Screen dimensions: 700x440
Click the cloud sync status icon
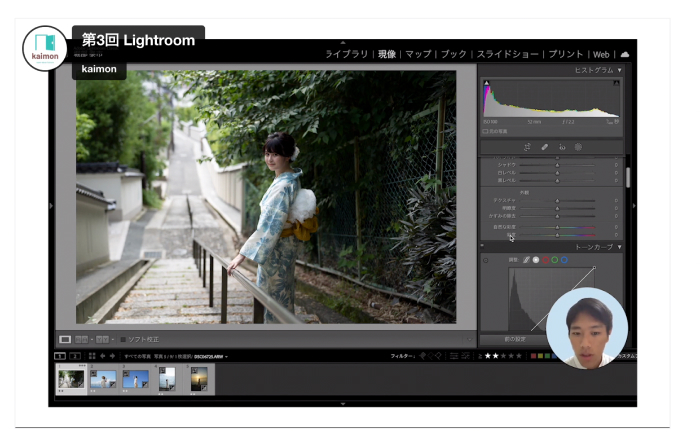625,54
